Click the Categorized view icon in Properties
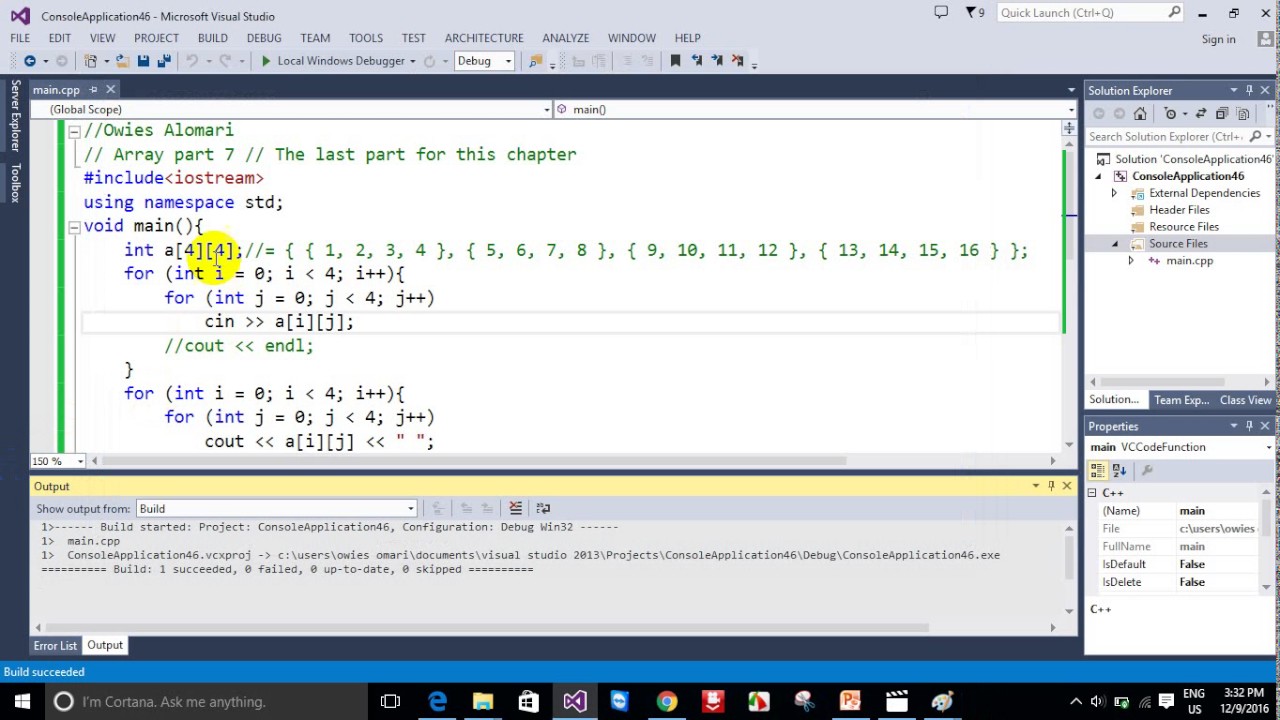This screenshot has height=720, width=1280. [1098, 470]
